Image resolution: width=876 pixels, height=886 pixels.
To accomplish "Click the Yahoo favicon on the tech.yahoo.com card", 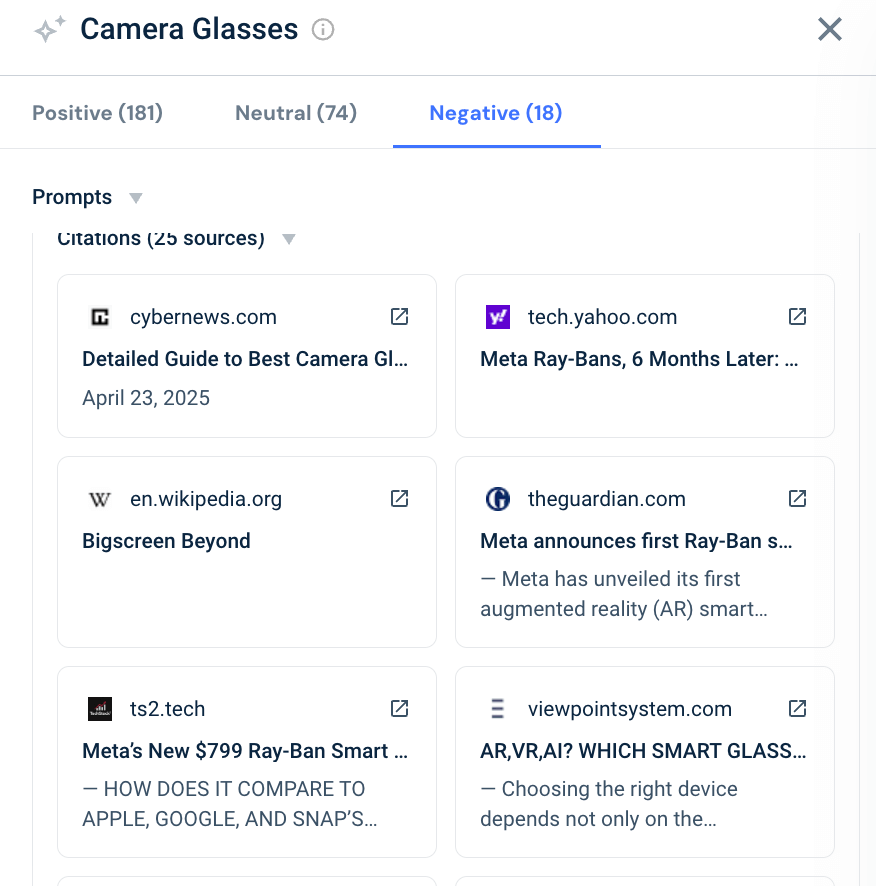I will (497, 316).
